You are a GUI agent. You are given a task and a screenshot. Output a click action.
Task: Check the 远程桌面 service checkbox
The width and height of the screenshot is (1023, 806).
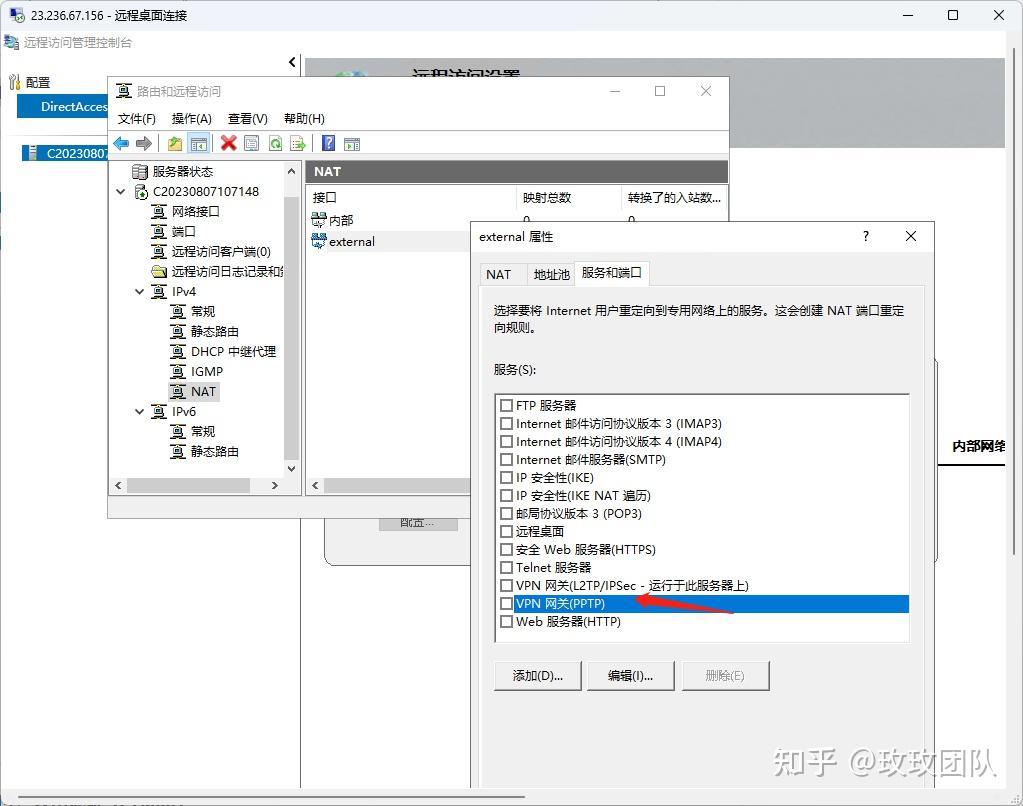click(x=507, y=531)
